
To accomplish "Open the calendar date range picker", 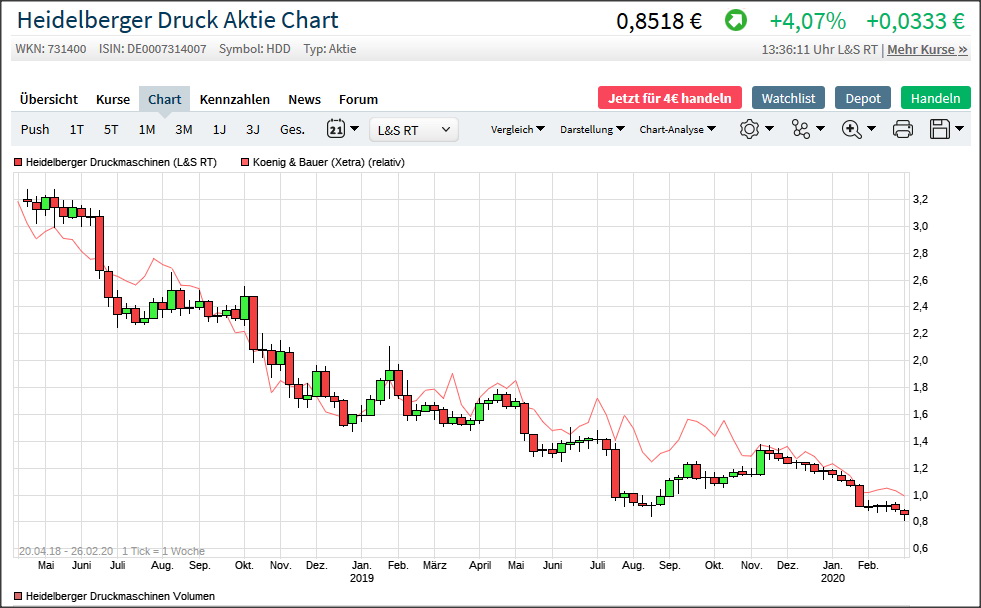I will pos(335,129).
